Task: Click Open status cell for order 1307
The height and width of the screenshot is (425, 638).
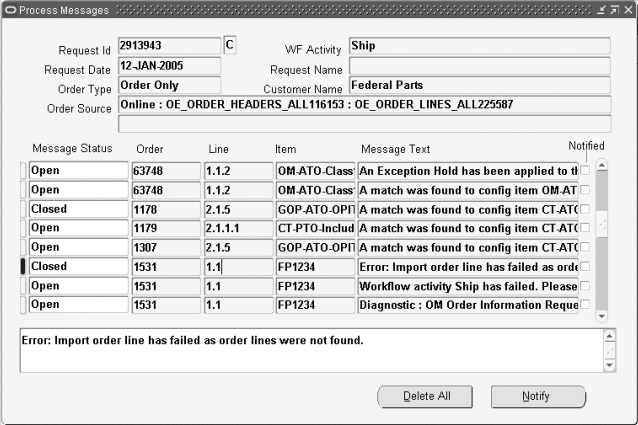Action: pyautogui.click(x=79, y=247)
